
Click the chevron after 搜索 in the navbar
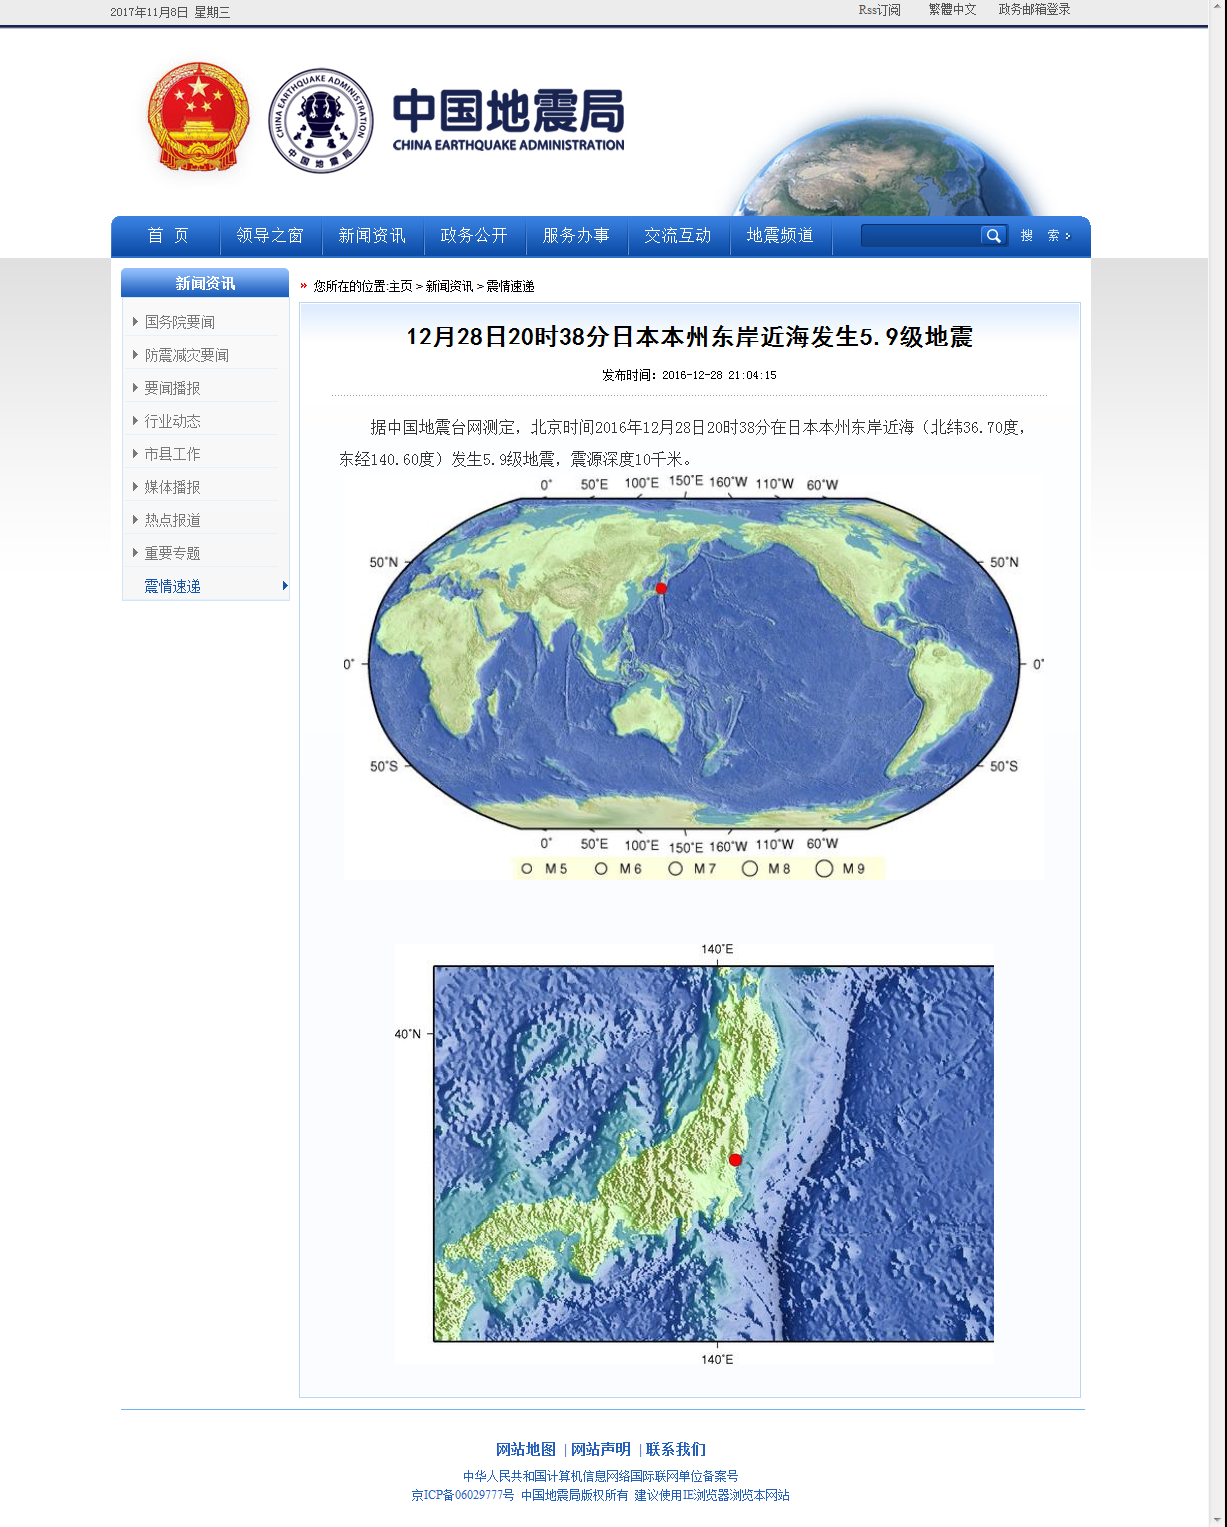pos(1066,236)
